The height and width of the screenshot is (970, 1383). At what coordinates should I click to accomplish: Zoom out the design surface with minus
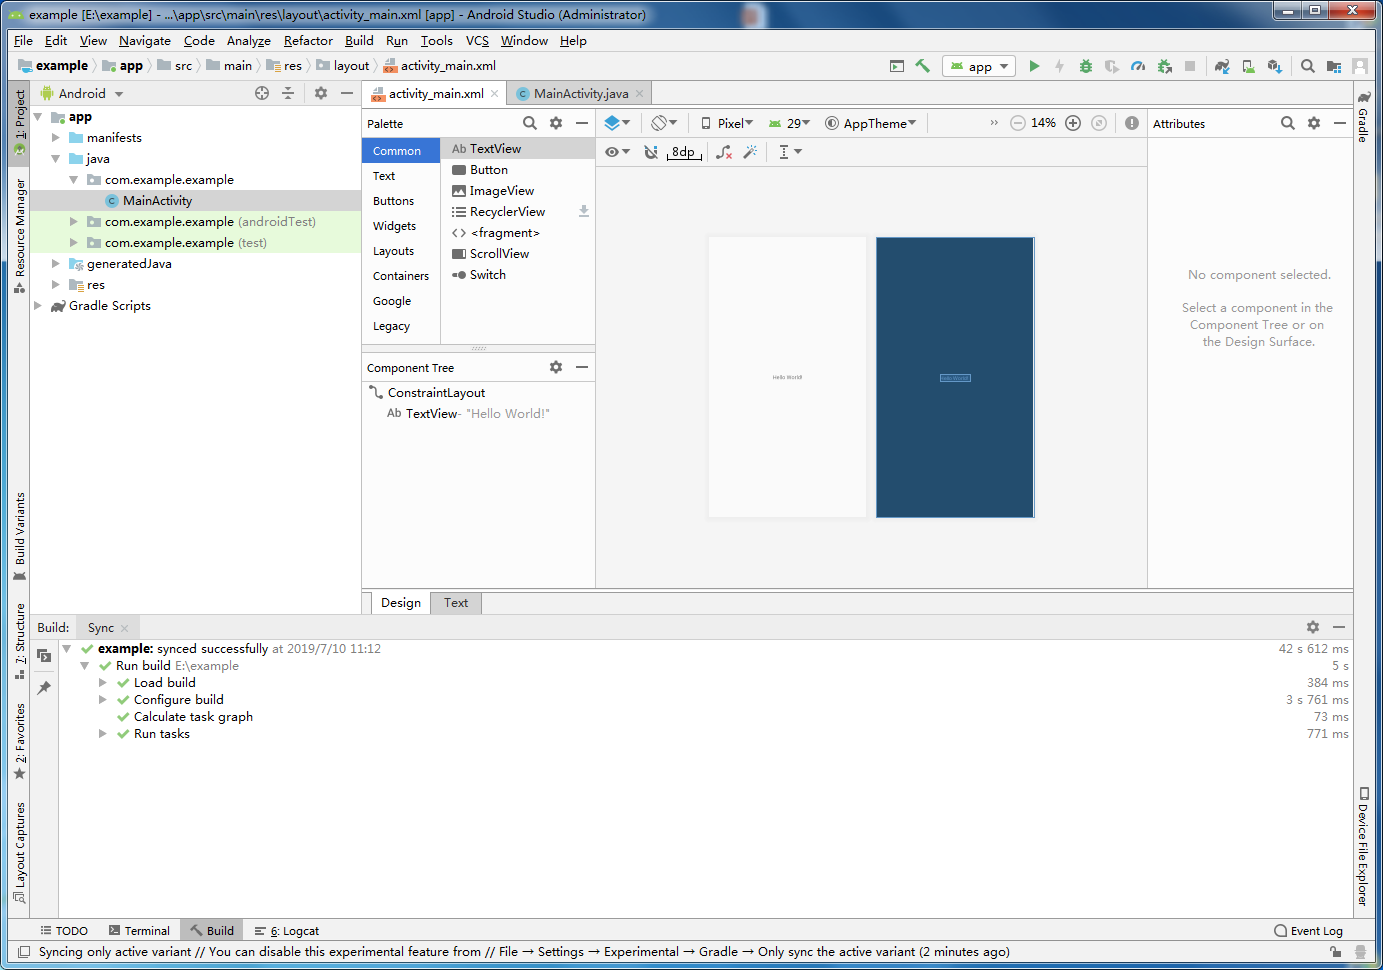1018,123
